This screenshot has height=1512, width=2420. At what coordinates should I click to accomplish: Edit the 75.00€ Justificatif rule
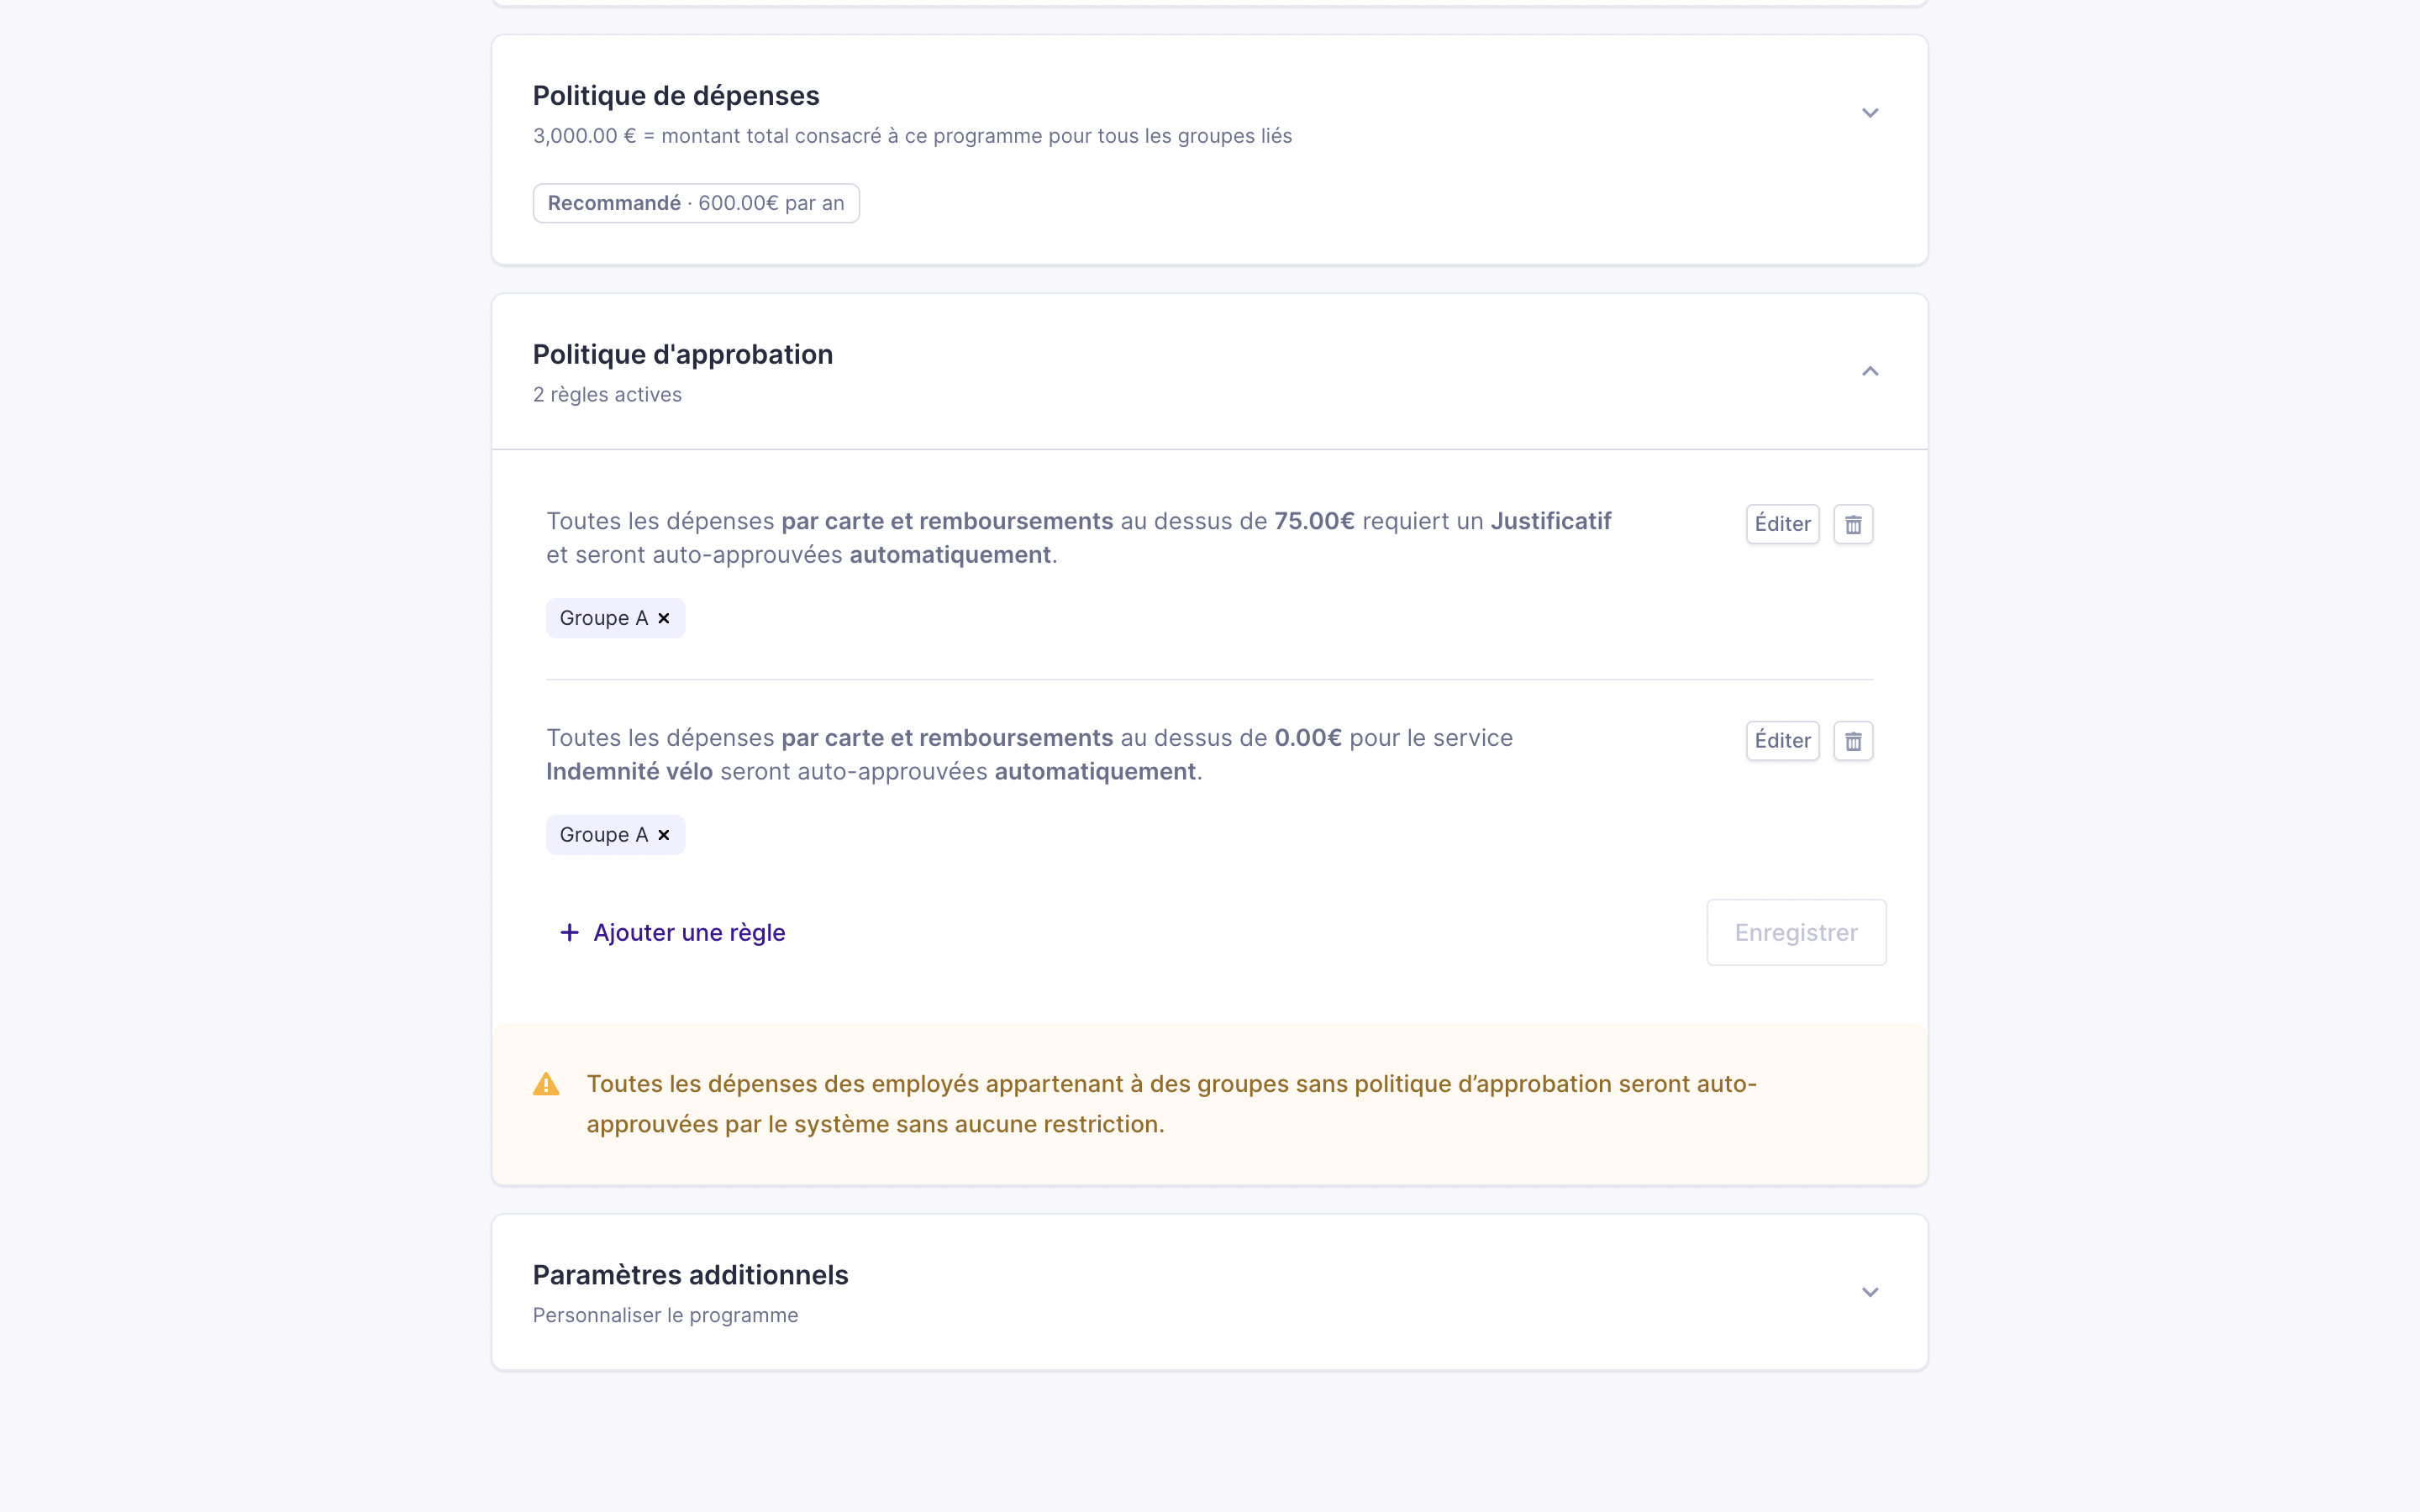(x=1782, y=524)
